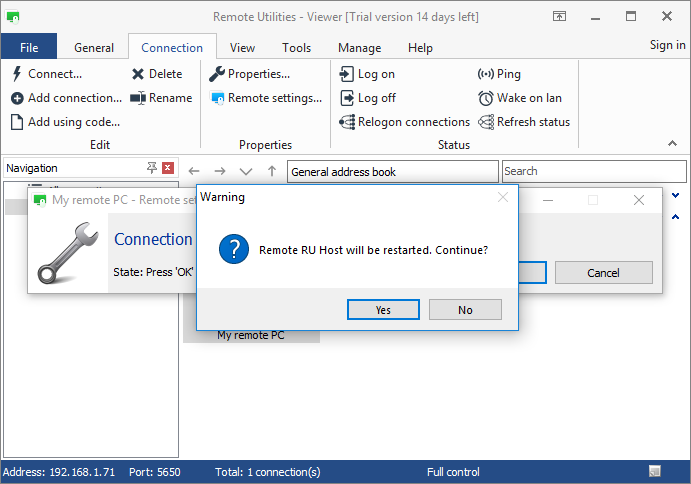Click No in Warning dialog
The width and height of the screenshot is (691, 484).
(465, 310)
